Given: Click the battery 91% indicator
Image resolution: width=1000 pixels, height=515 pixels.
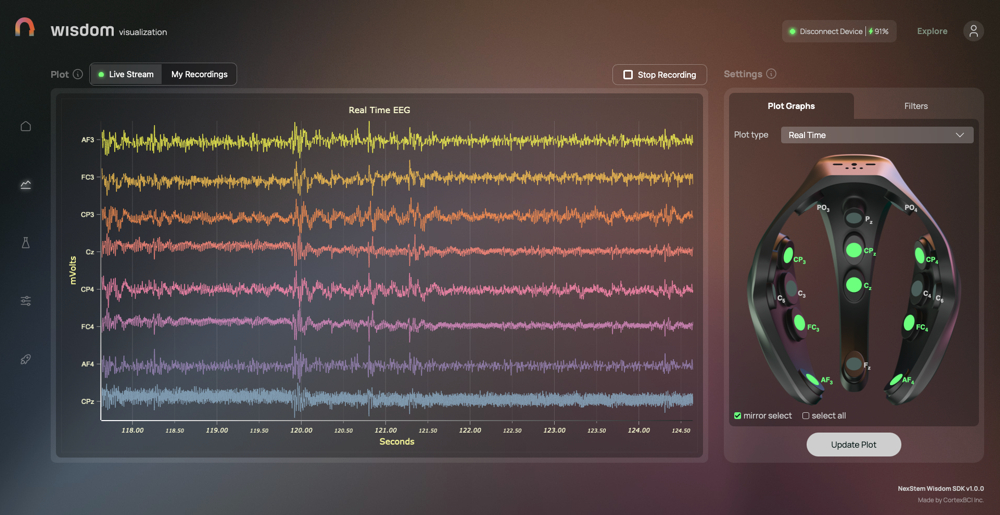Looking at the screenshot, I should tap(878, 31).
